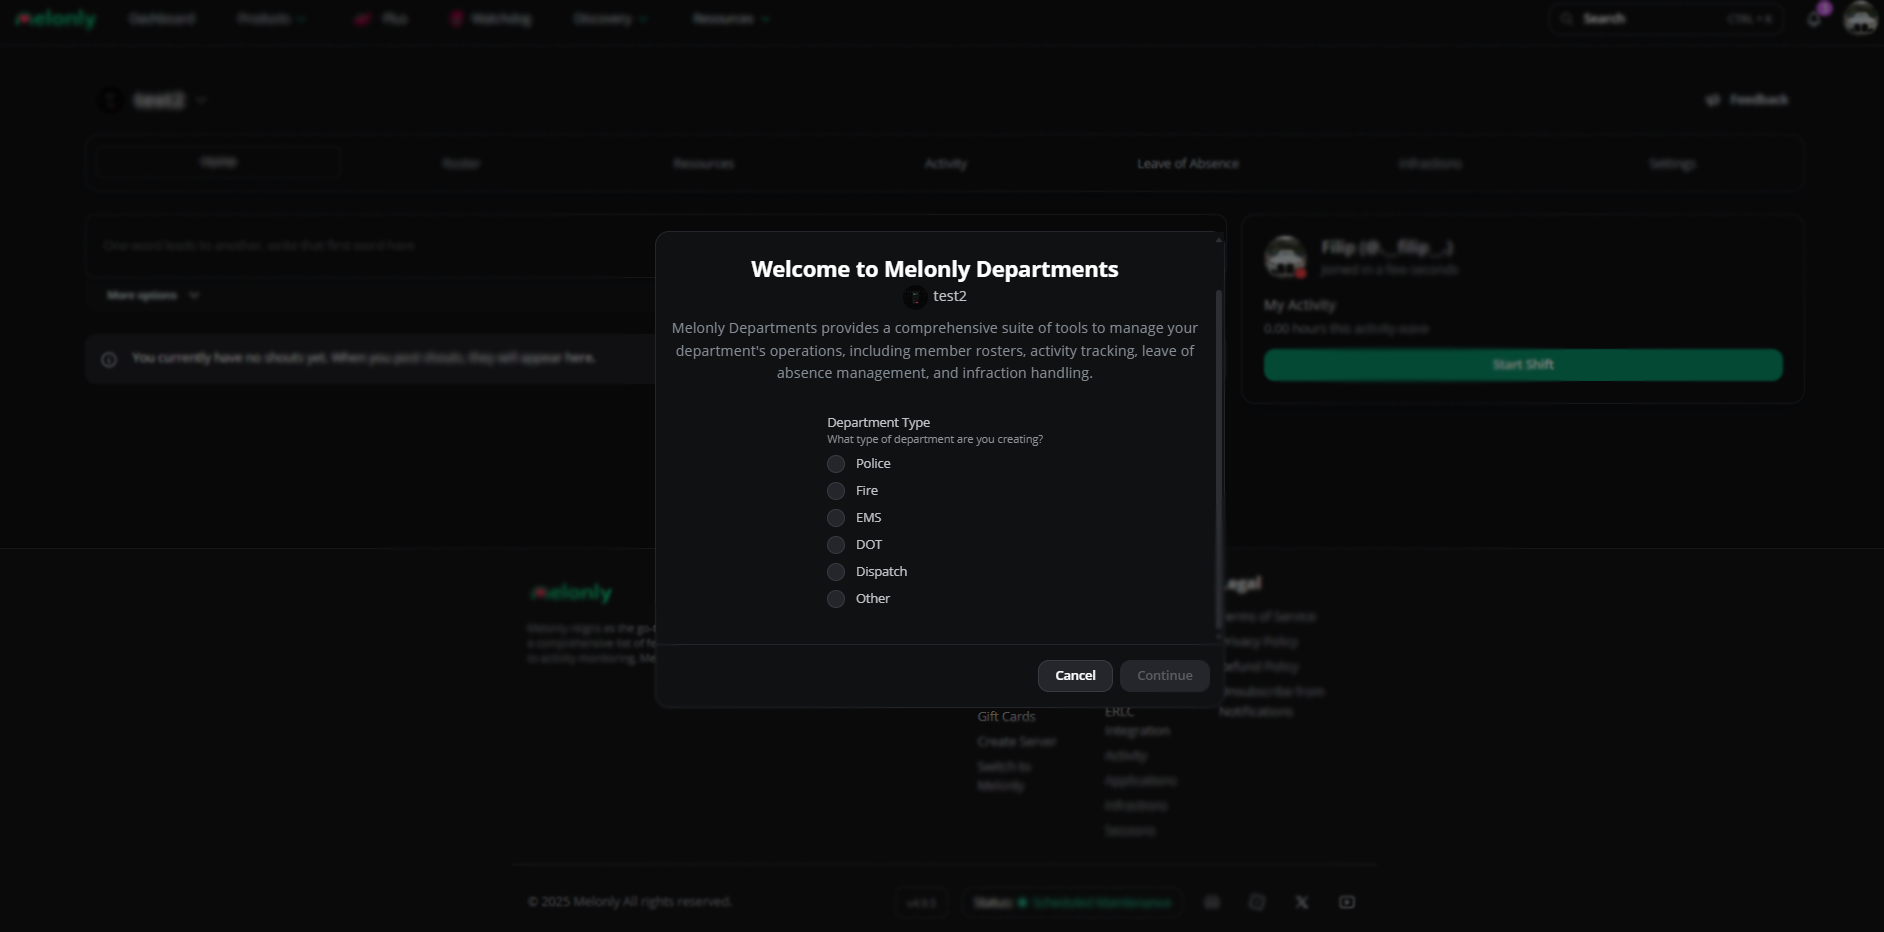Click the dialog's 'test2' server name
Viewport: 1884px width, 932px height.
tap(950, 296)
